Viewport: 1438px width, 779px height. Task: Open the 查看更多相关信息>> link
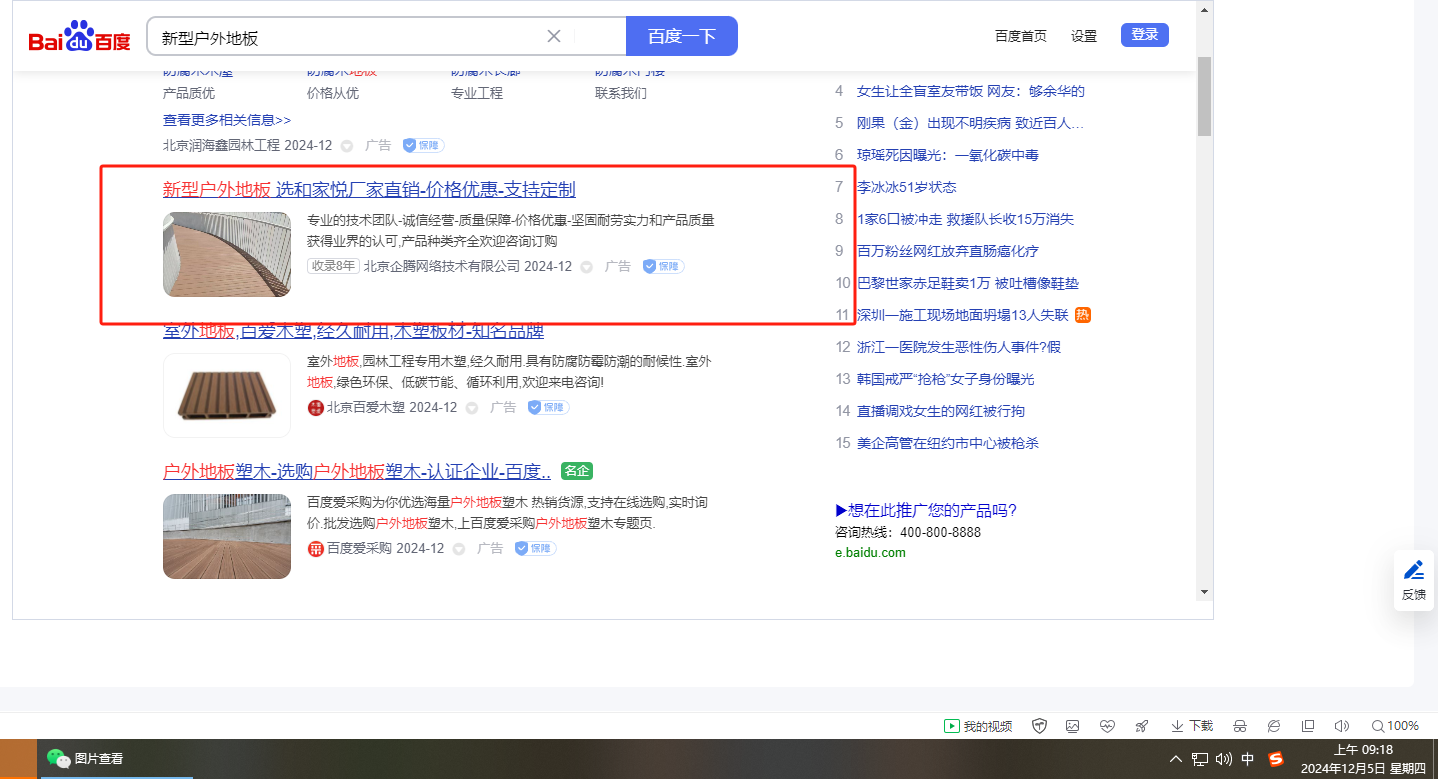227,120
